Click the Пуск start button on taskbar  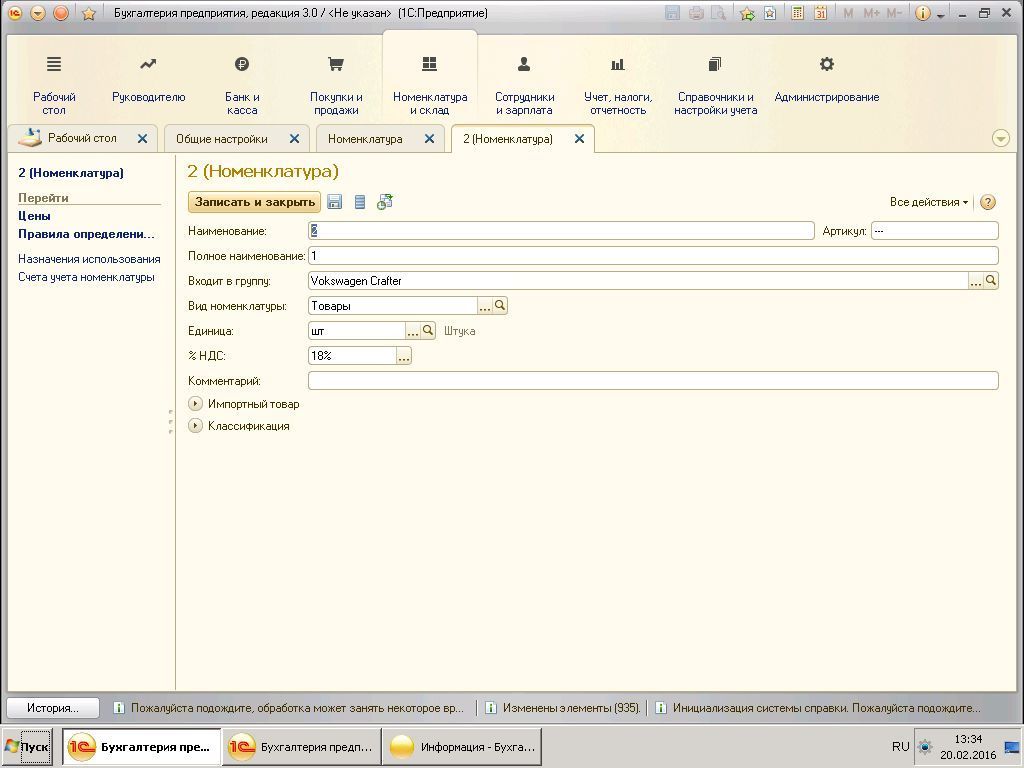pos(27,747)
